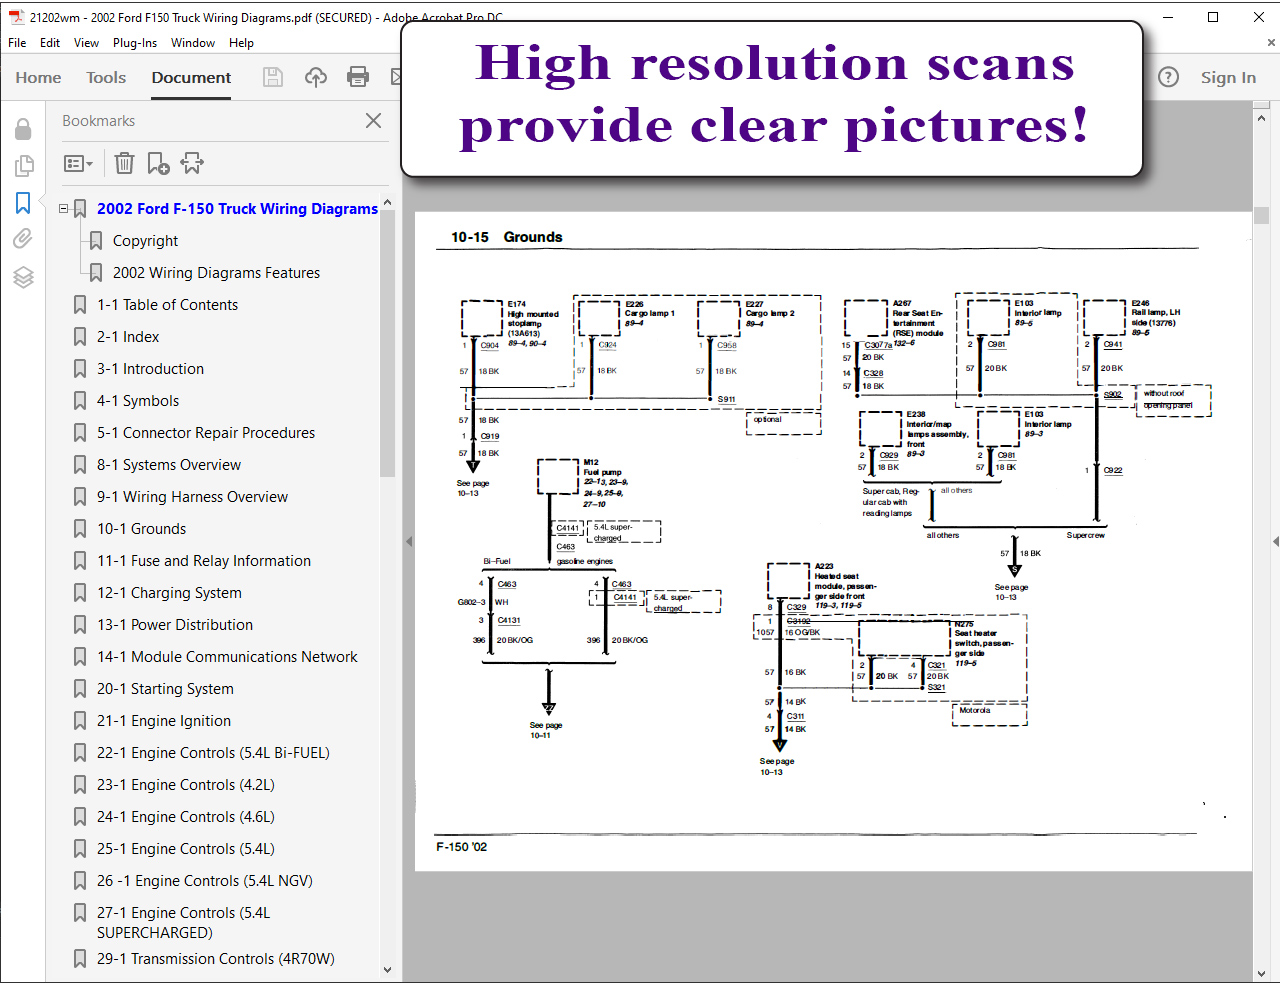Click the Save file icon
The width and height of the screenshot is (1280, 984).
click(272, 77)
